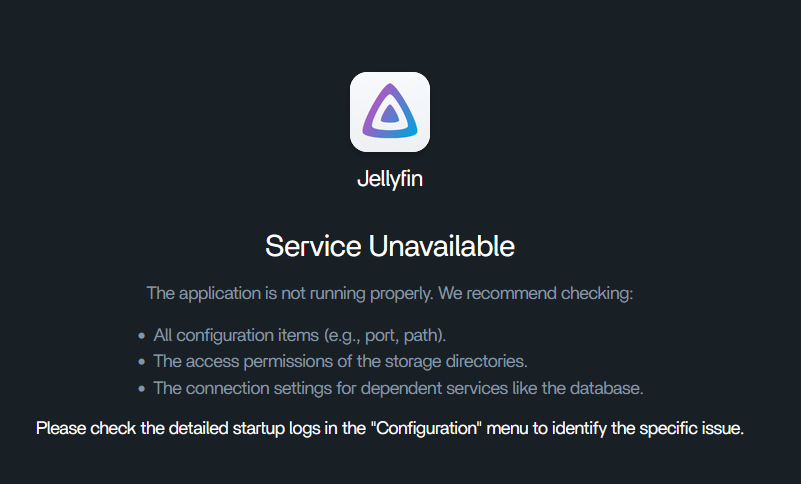Viewport: 801px width, 484px height.
Task: Click the bullet dot before "The access permissions"
Action: click(x=141, y=362)
